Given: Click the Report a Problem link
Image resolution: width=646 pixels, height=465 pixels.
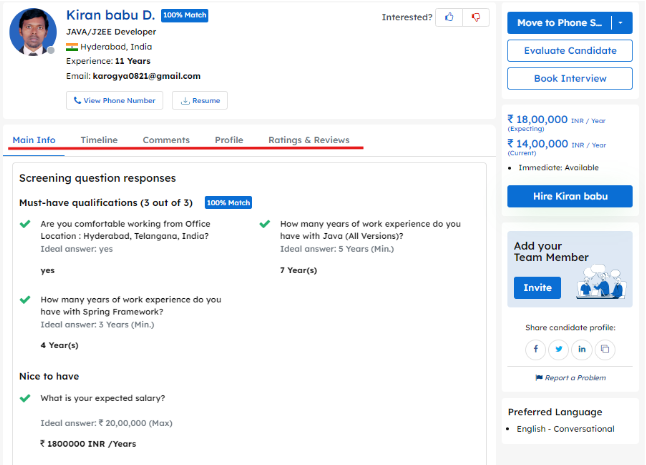Looking at the screenshot, I should [x=570, y=378].
